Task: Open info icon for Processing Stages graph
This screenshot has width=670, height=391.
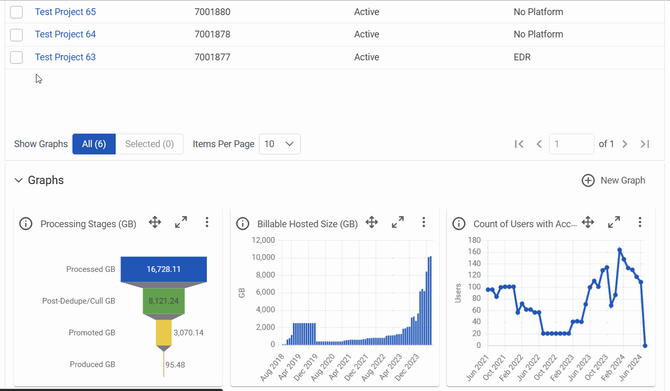Action: (x=26, y=223)
